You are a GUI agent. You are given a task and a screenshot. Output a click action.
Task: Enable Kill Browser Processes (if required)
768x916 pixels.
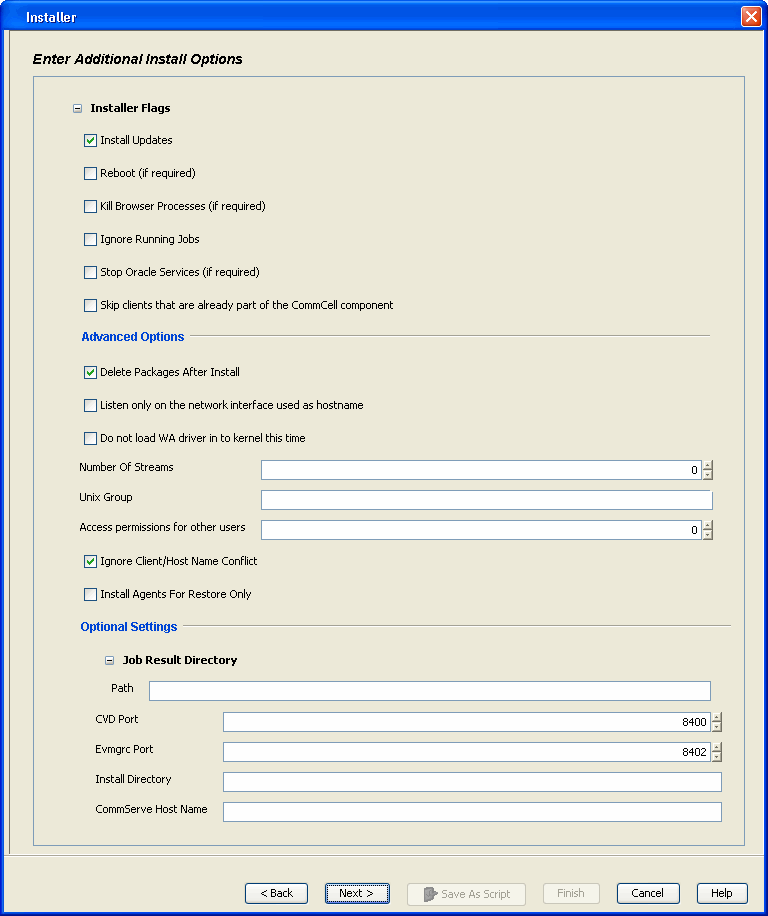pyautogui.click(x=90, y=206)
